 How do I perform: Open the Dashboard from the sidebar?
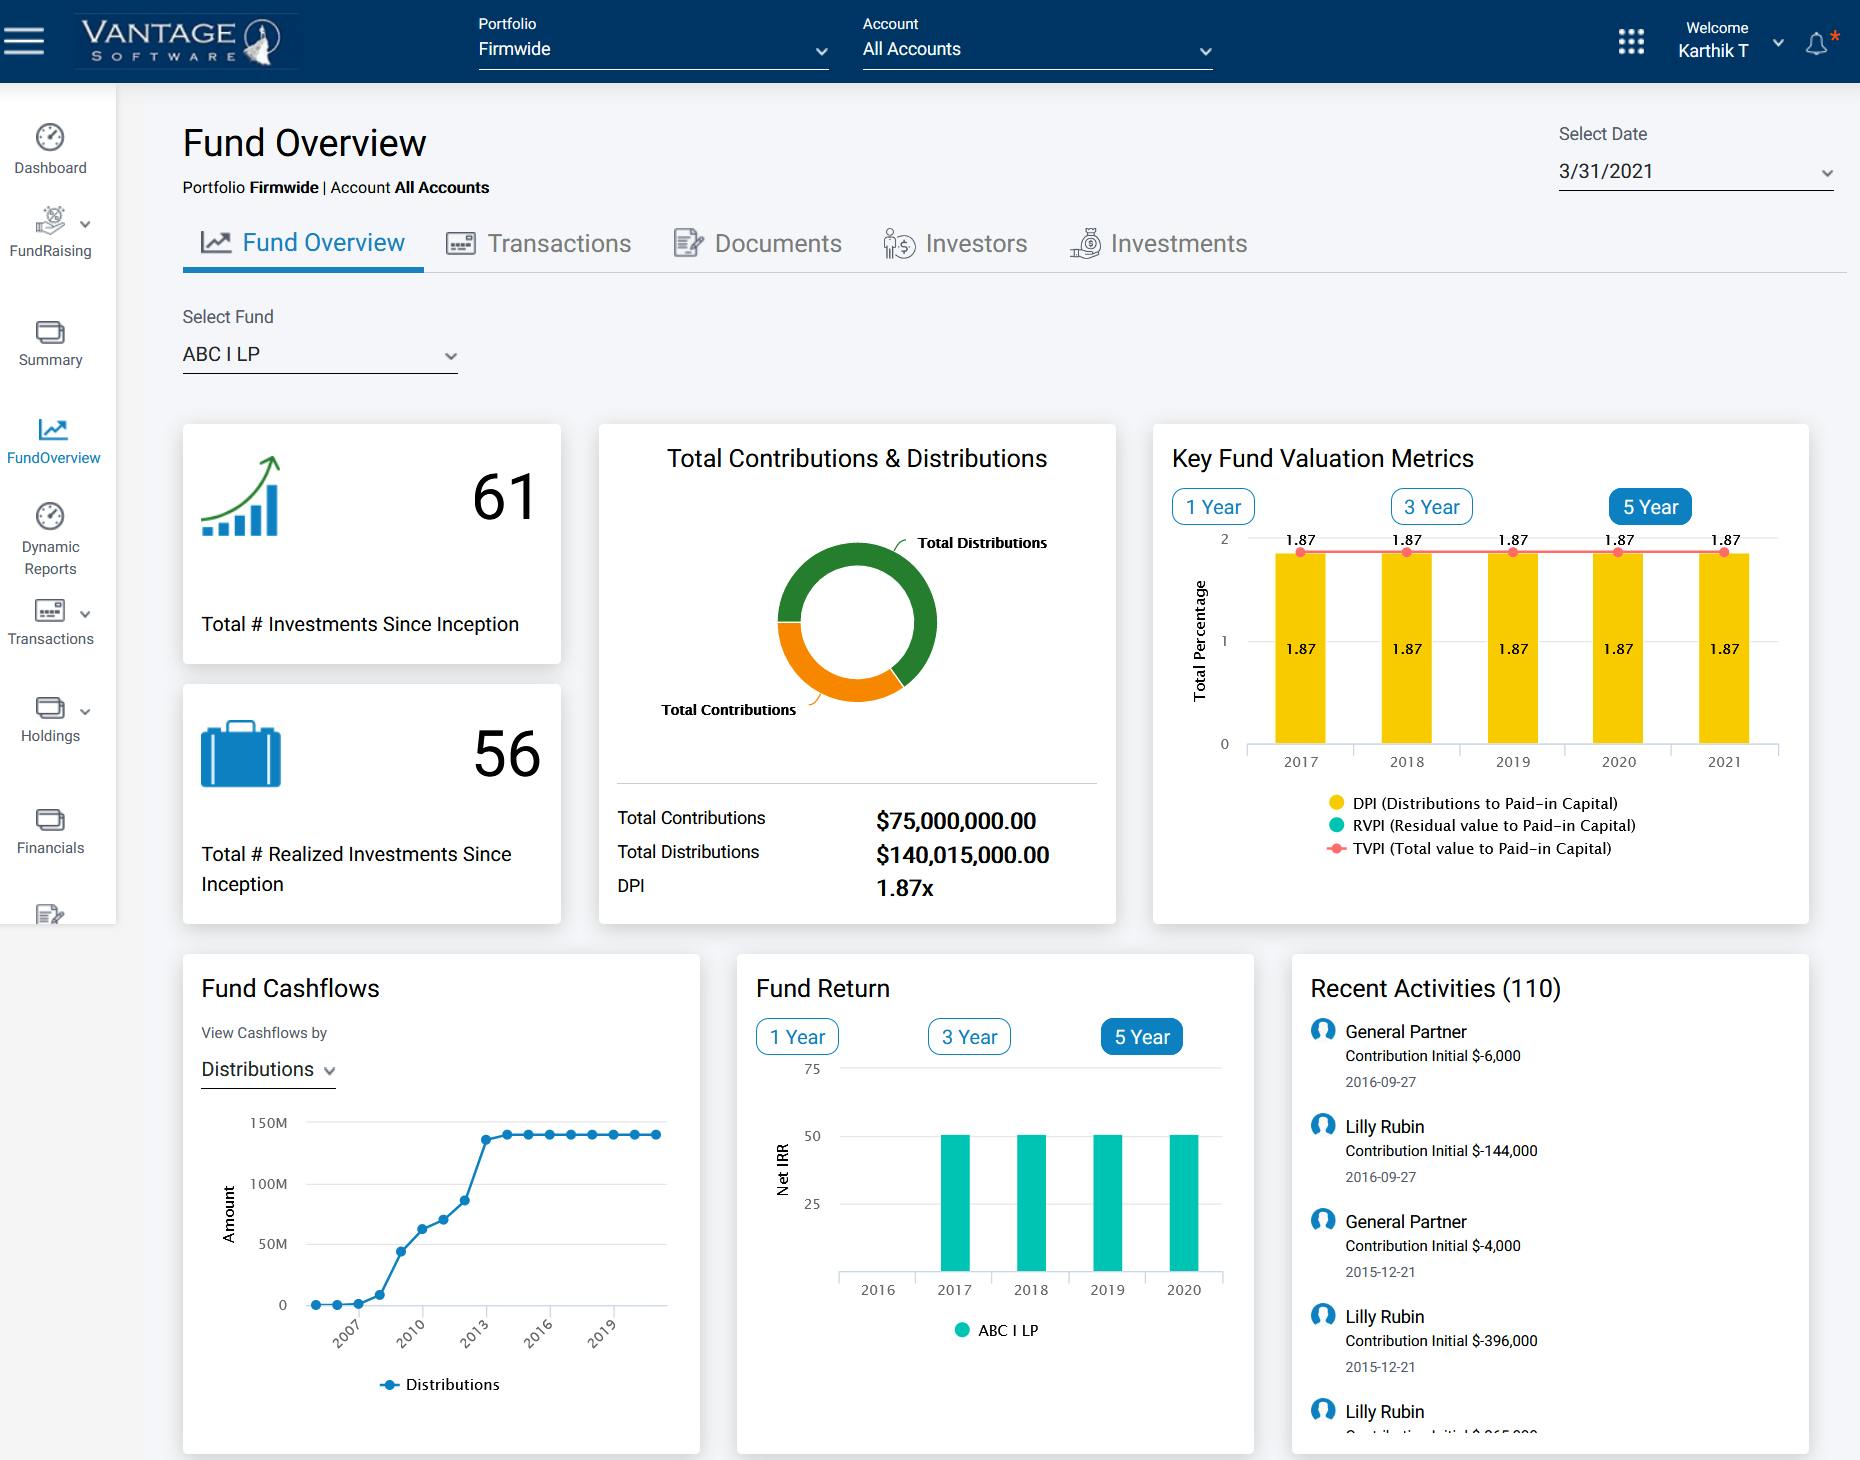point(50,150)
